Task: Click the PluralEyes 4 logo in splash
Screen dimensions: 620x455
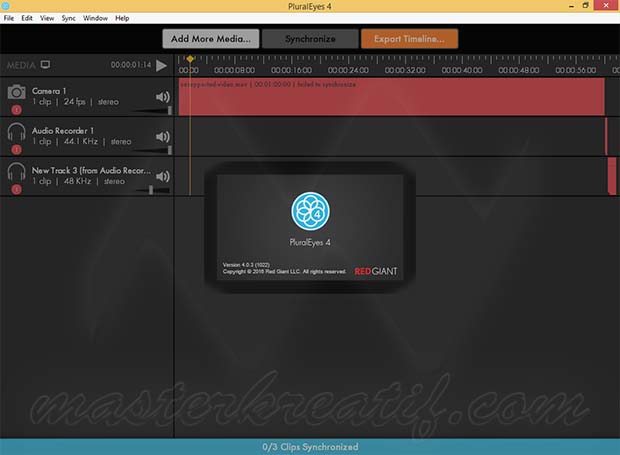Action: pyautogui.click(x=310, y=211)
